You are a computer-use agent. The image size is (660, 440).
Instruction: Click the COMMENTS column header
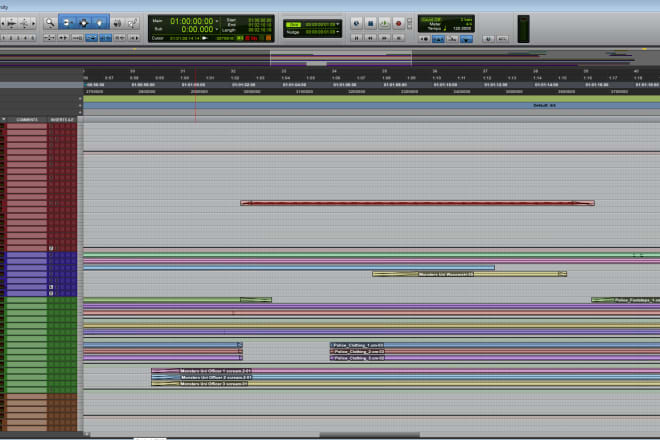pyautogui.click(x=27, y=119)
